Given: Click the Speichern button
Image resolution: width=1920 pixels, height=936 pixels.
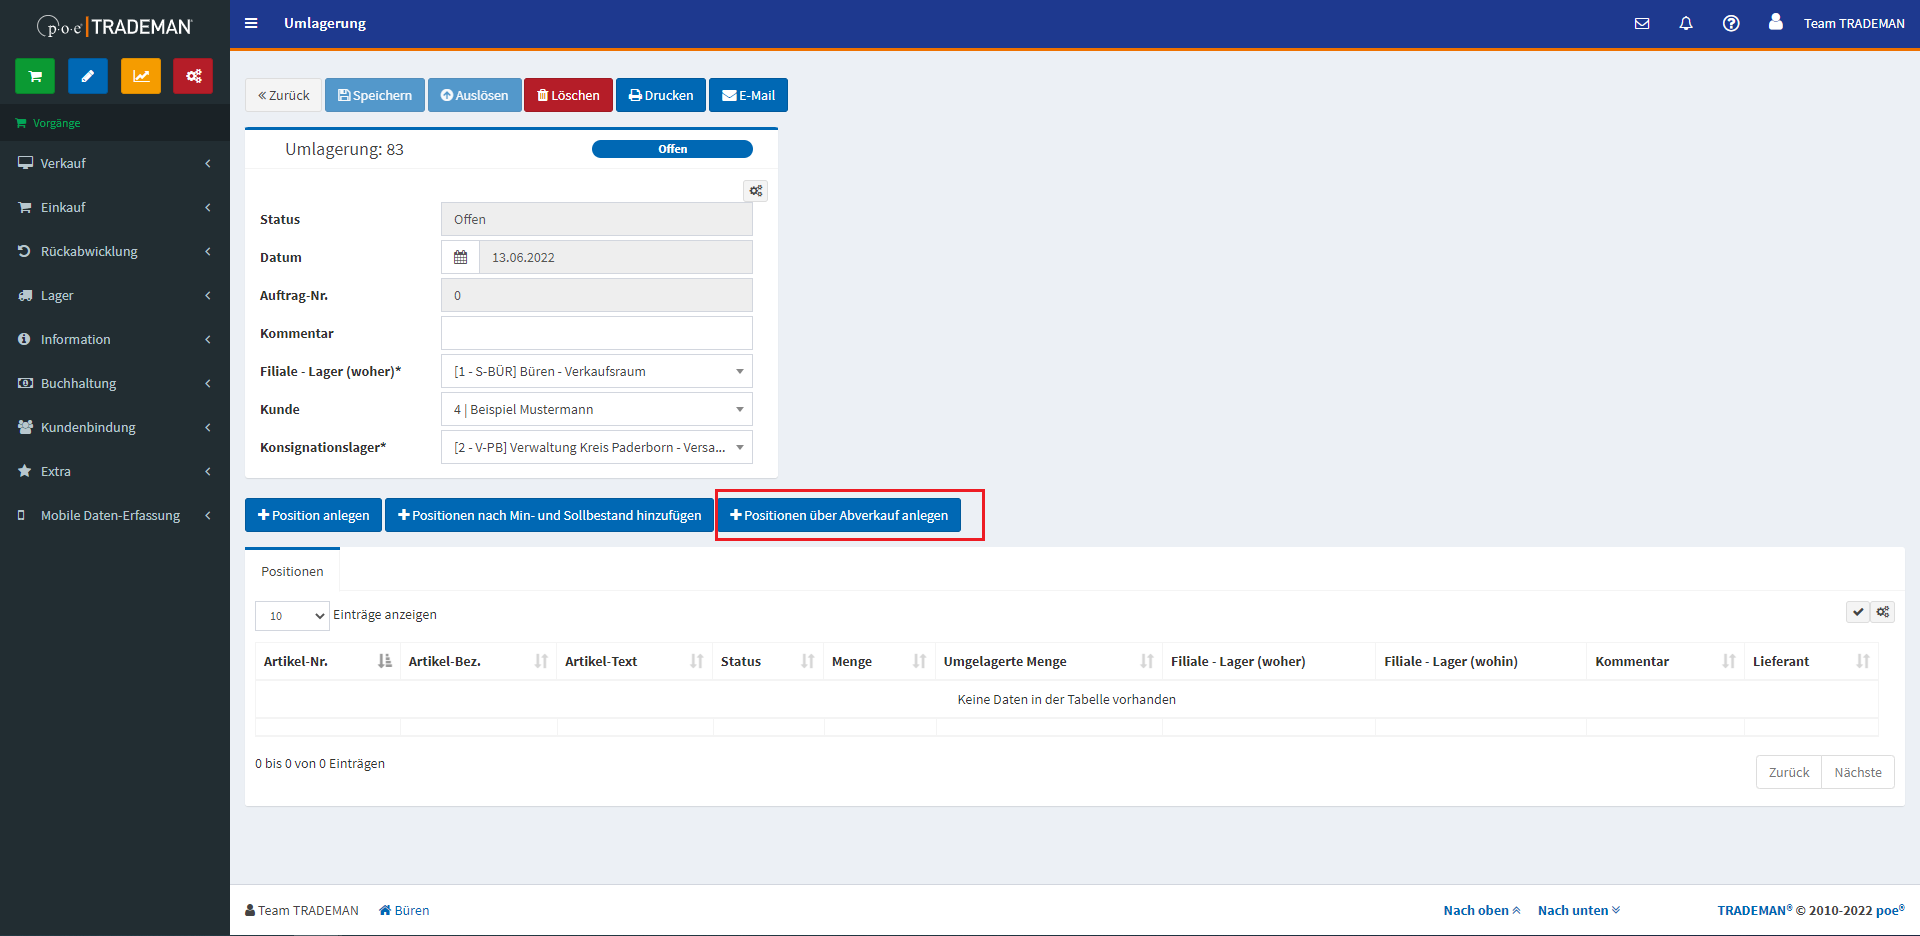Looking at the screenshot, I should pos(375,95).
